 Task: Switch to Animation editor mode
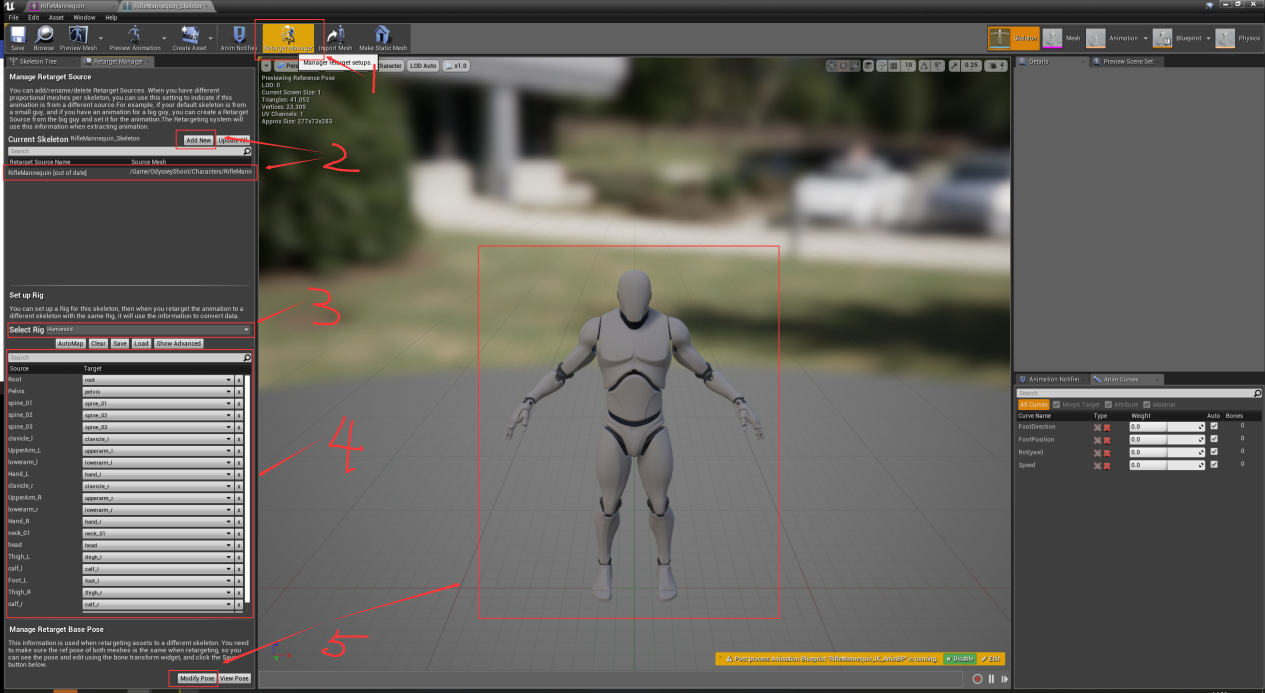point(1113,38)
